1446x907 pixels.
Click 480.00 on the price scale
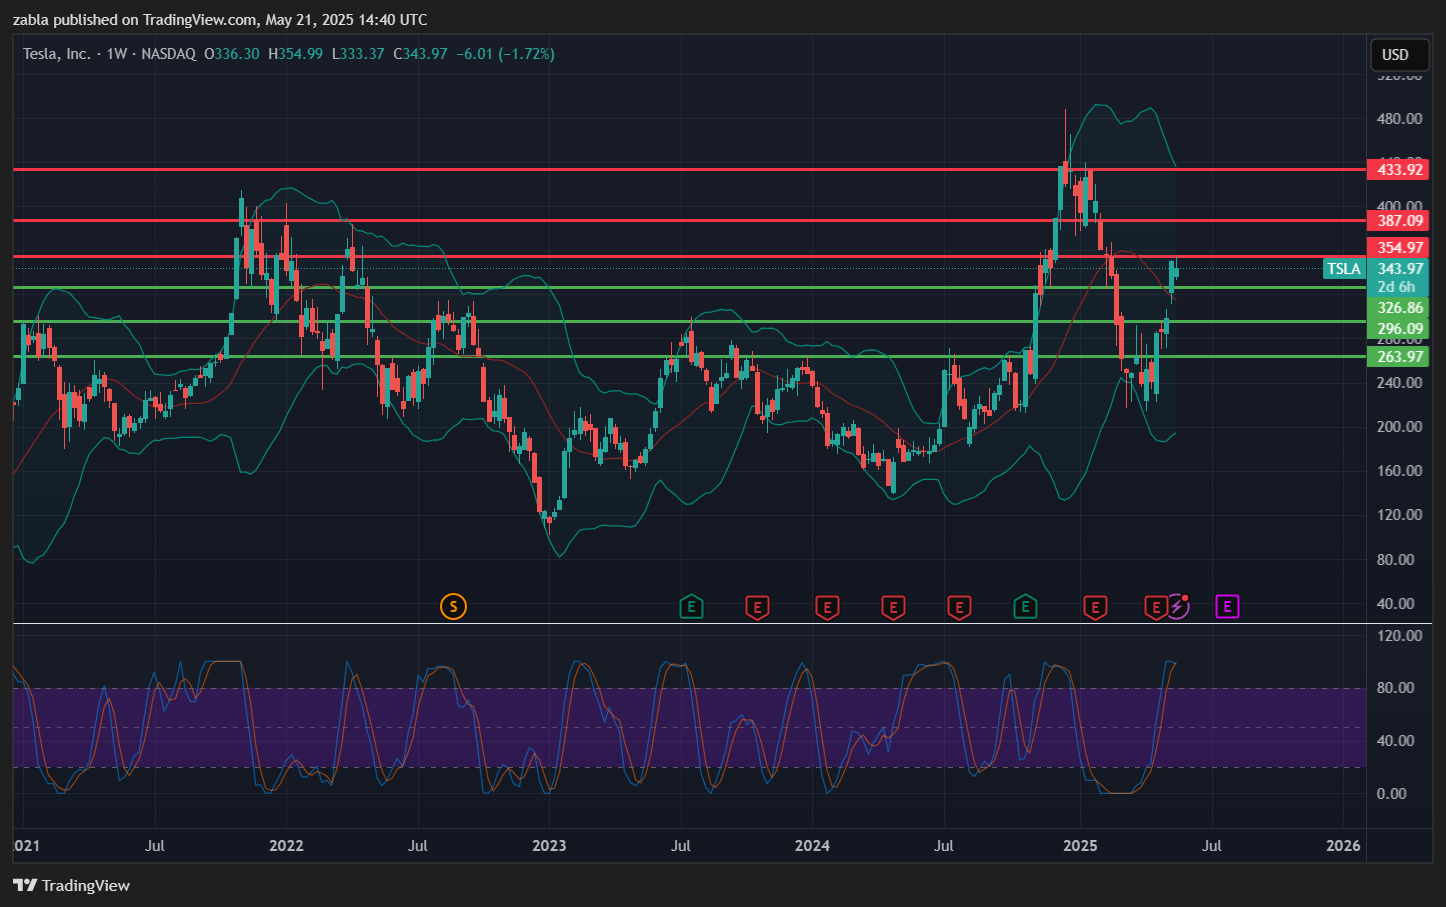coord(1399,119)
